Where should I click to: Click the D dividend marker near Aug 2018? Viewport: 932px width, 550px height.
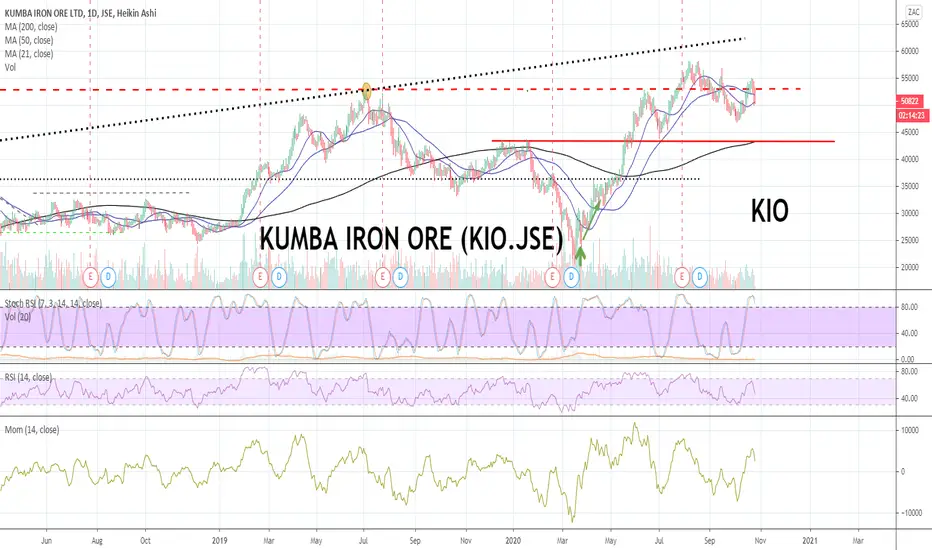tap(108, 276)
